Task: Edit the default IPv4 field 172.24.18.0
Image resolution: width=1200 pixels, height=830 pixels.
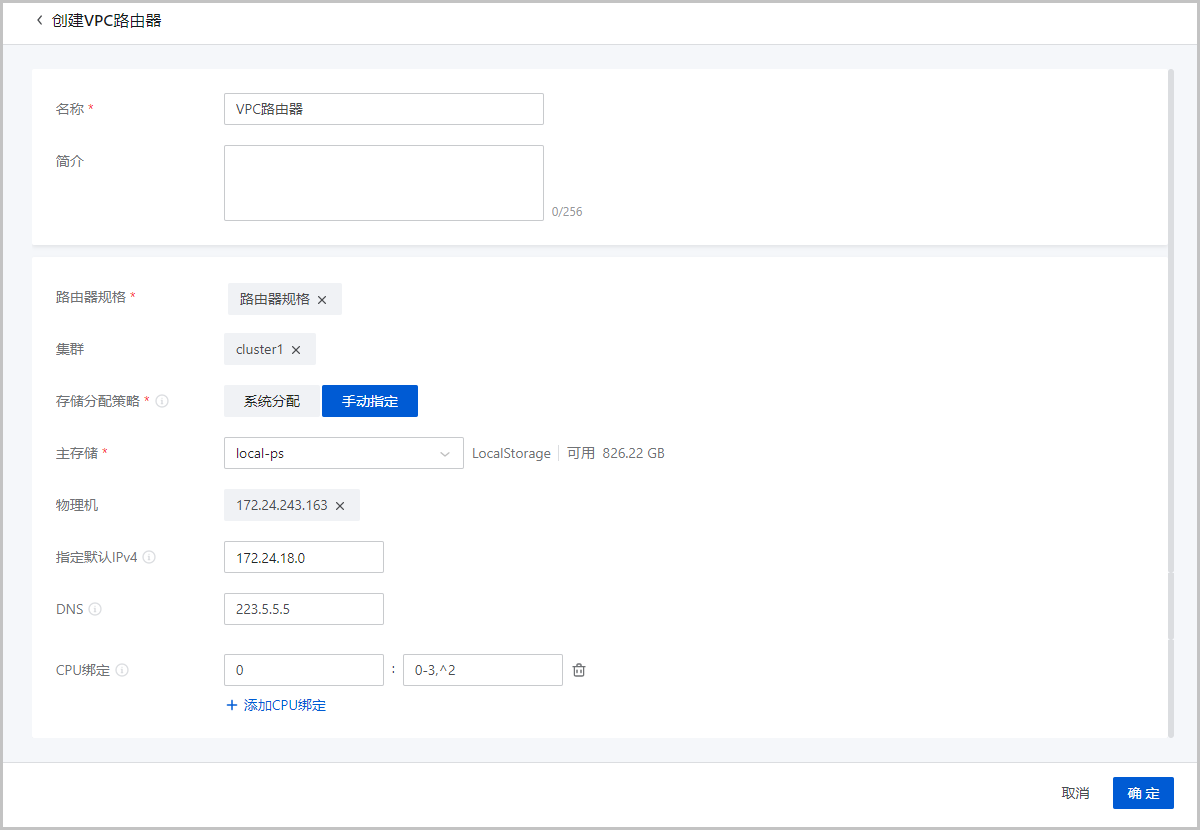Action: coord(304,557)
